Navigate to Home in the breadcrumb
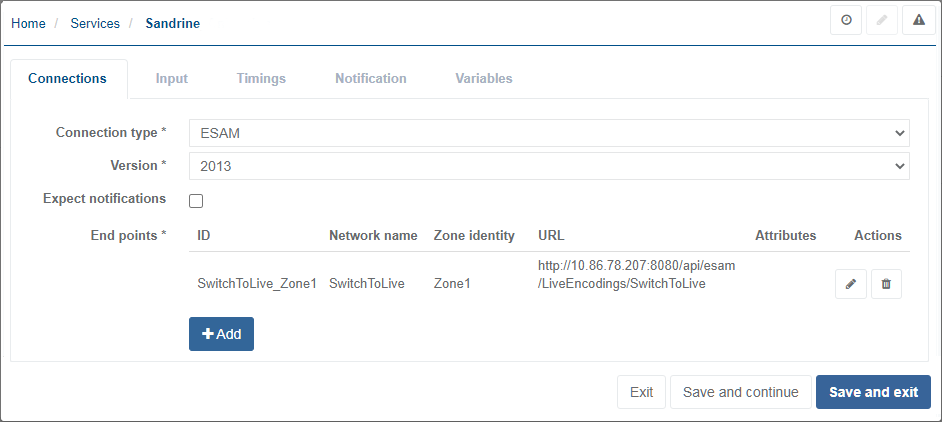Viewport: 942px width, 422px height. (x=28, y=23)
